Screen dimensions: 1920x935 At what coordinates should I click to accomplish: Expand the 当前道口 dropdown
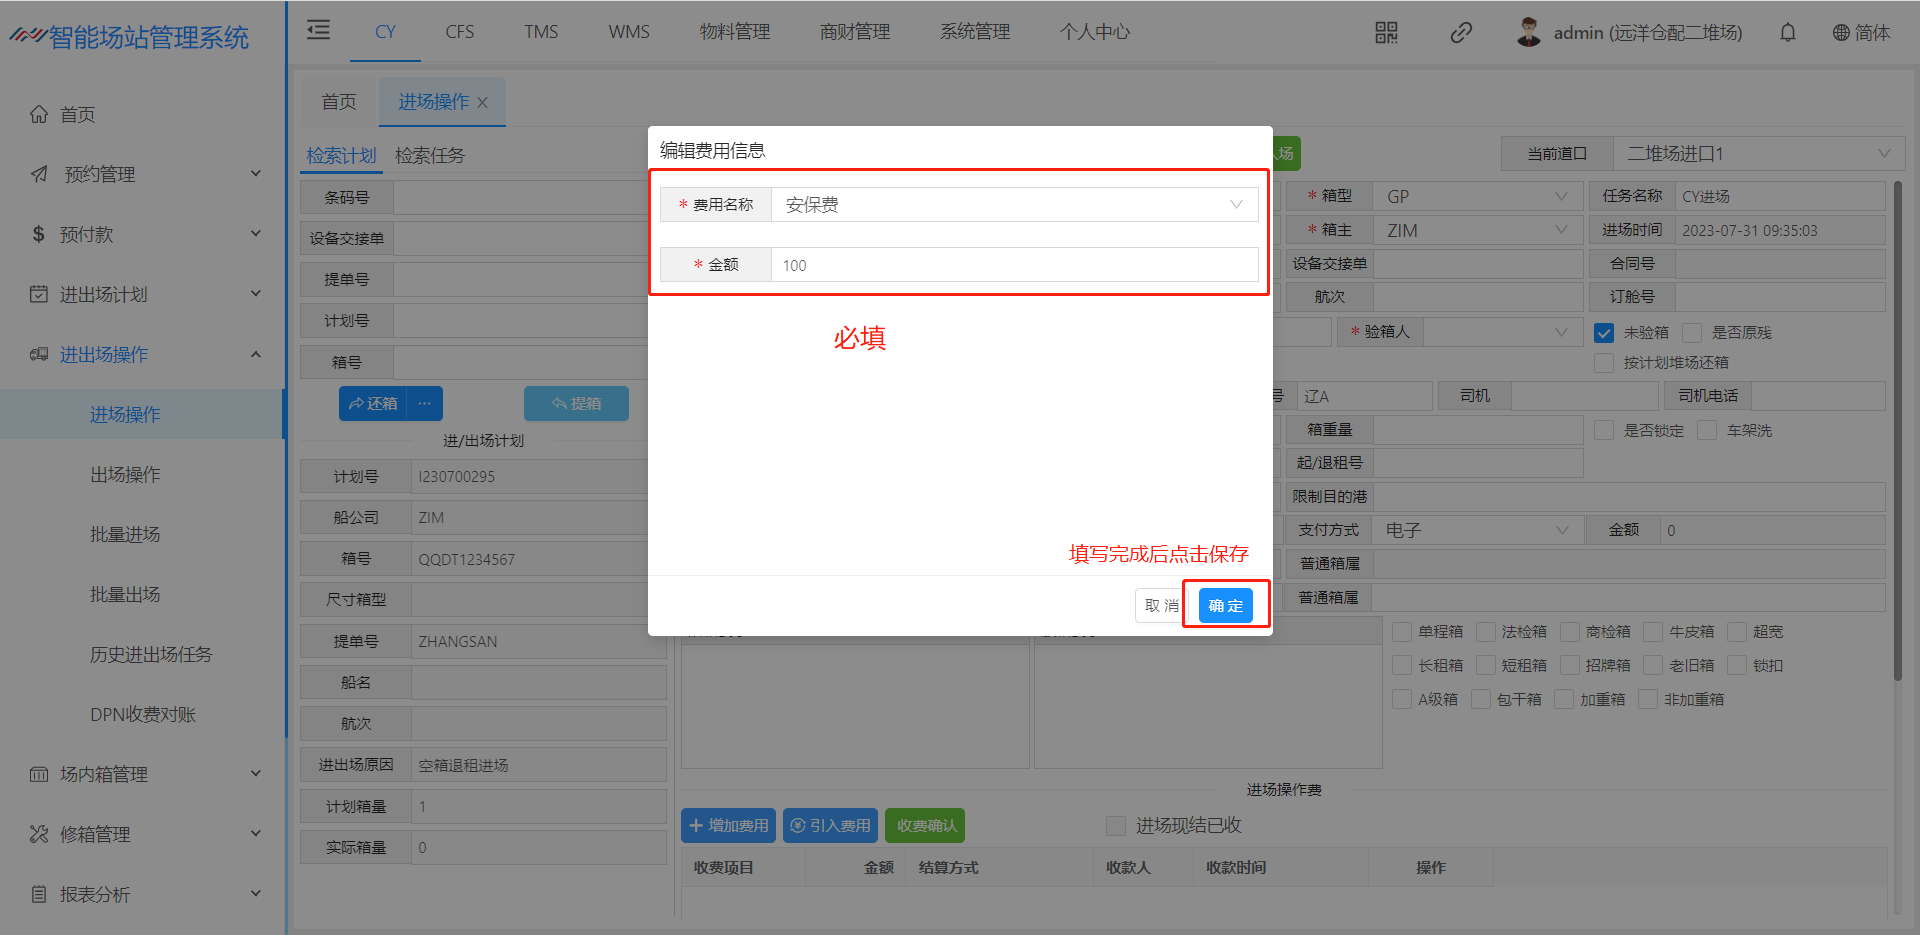[x=1758, y=154]
